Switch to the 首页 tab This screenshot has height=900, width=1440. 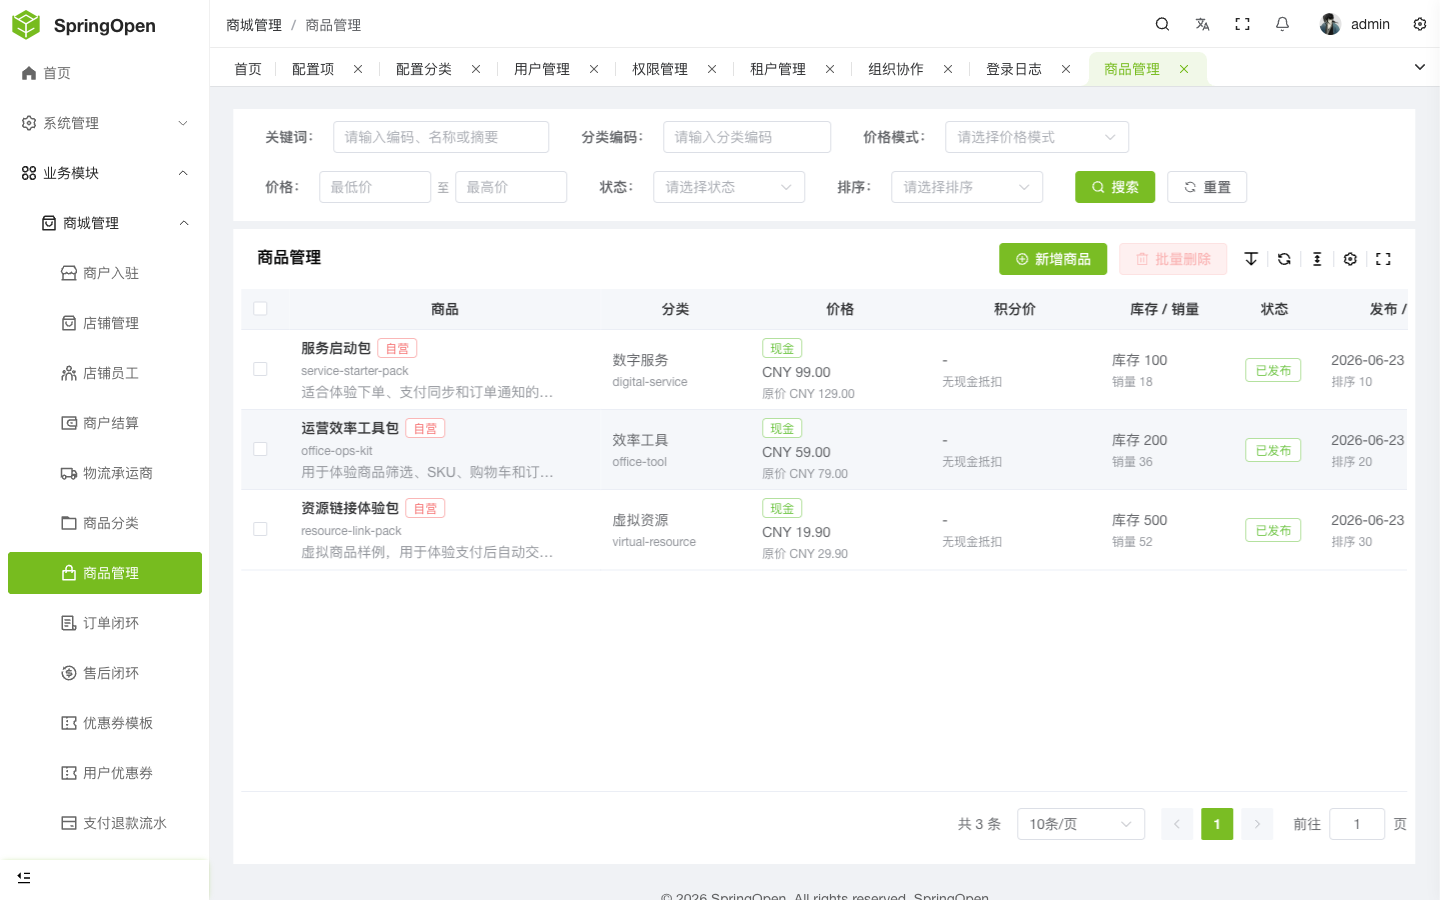click(248, 69)
